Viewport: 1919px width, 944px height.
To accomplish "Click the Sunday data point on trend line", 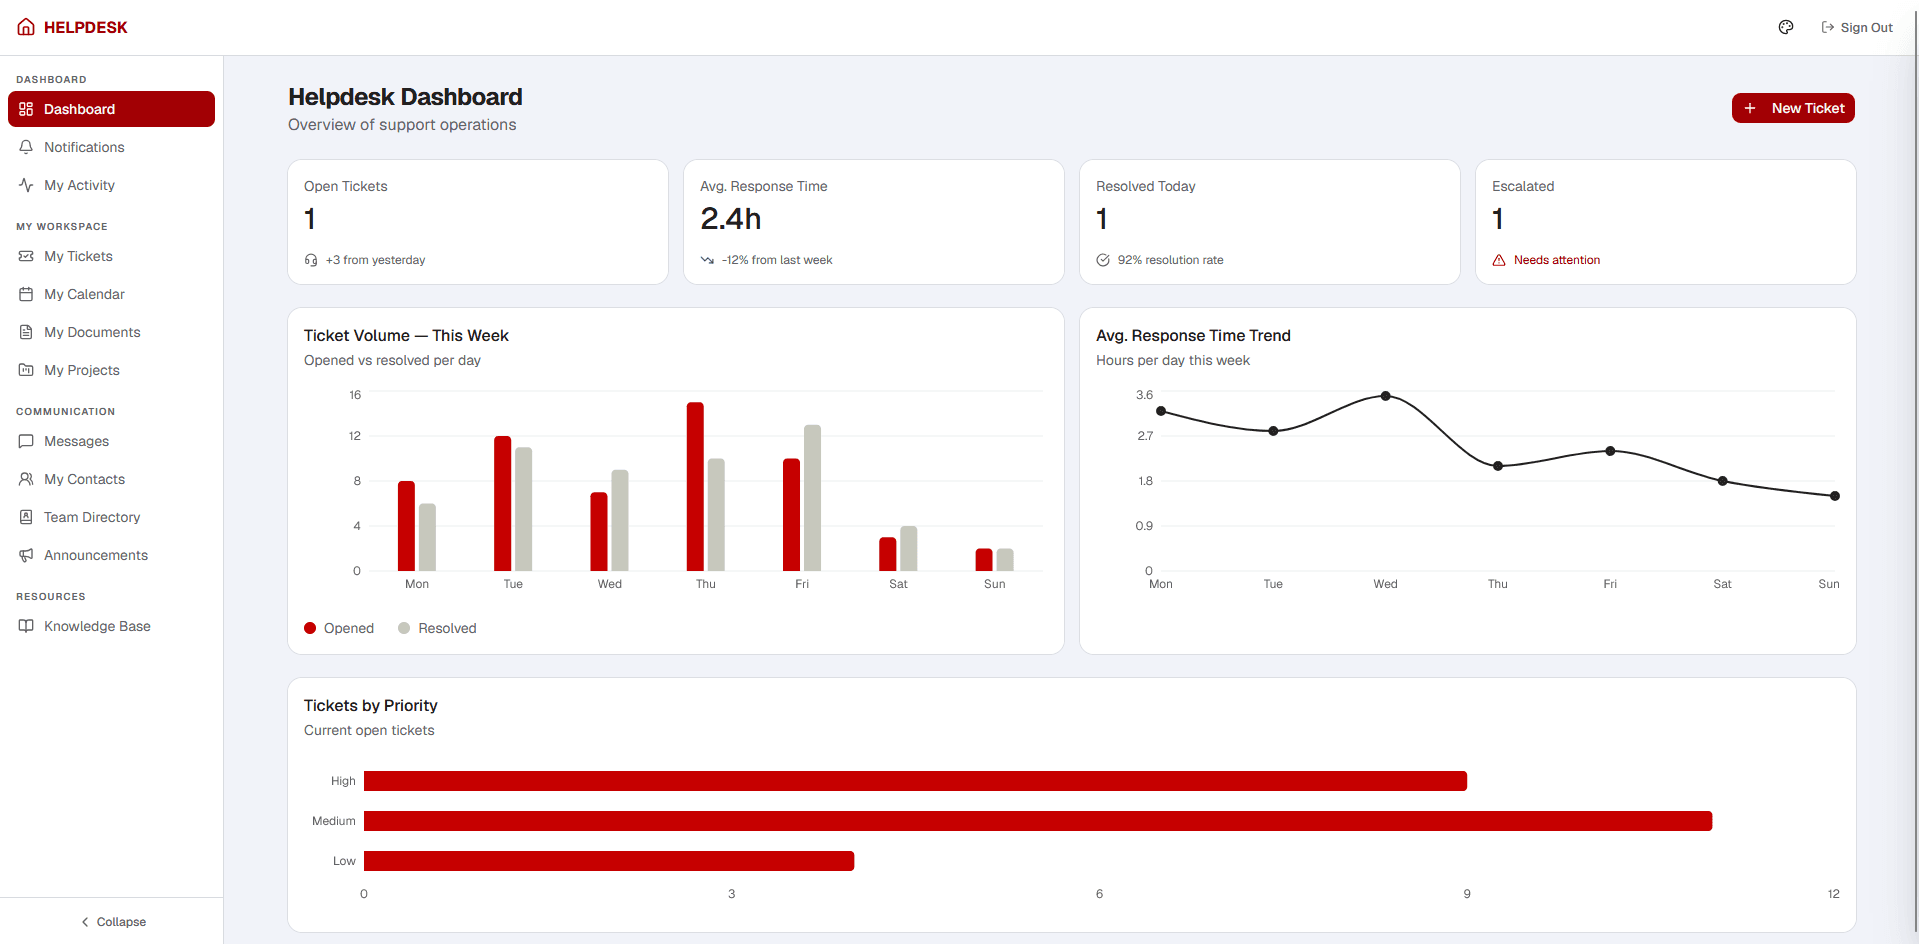I will 1834,496.
